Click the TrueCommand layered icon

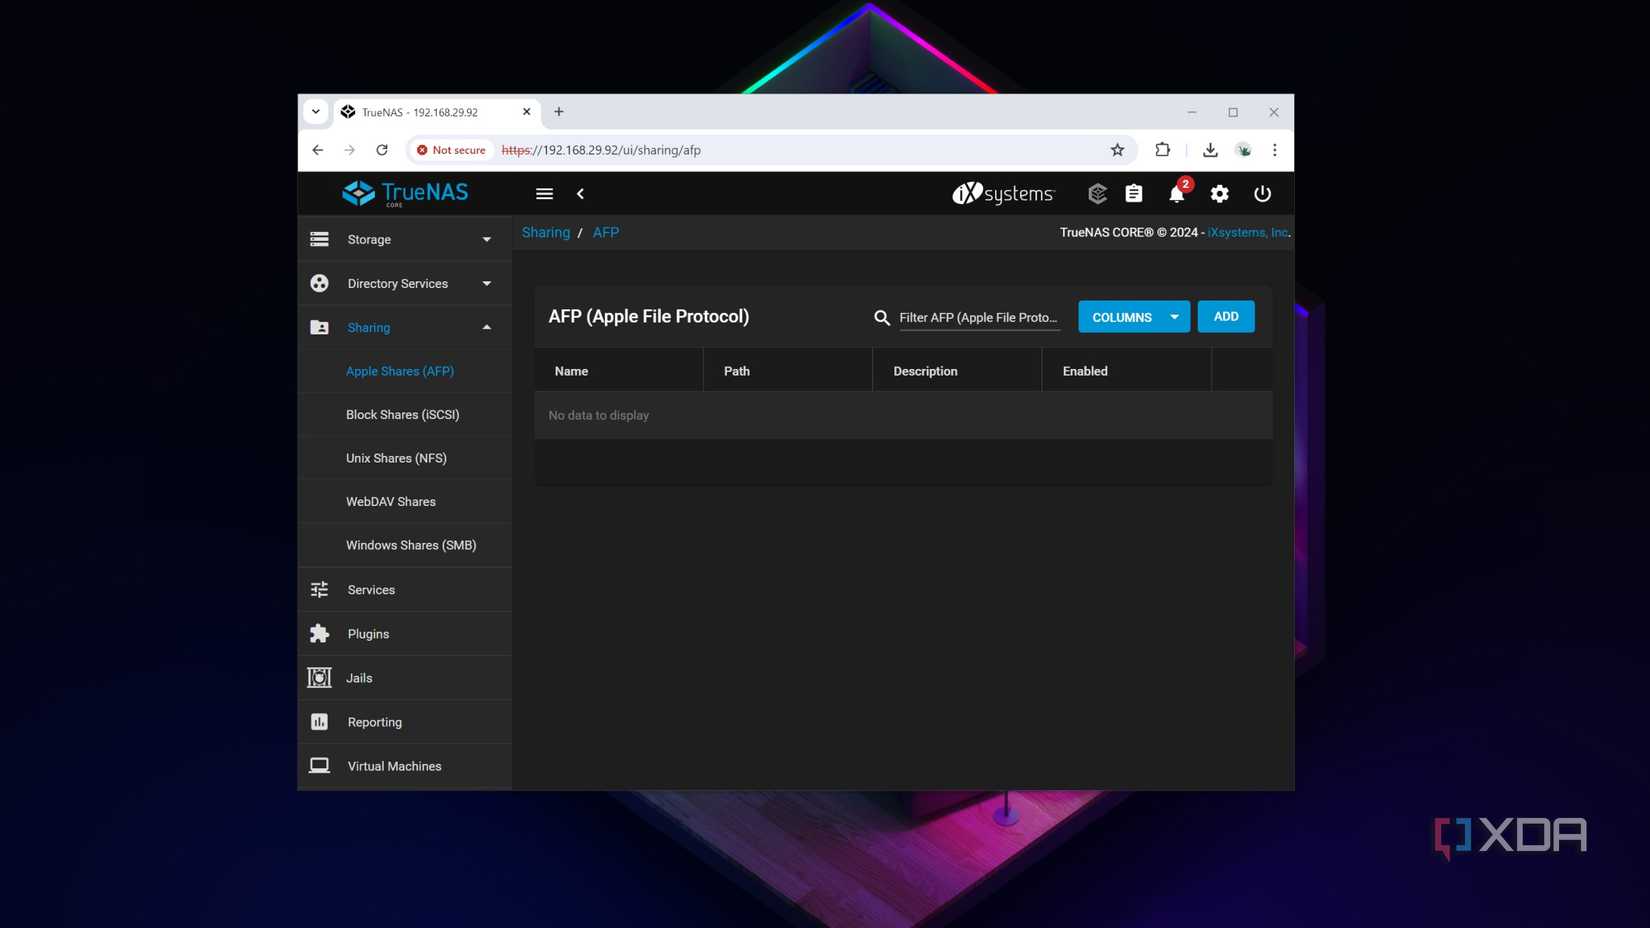tap(1097, 194)
